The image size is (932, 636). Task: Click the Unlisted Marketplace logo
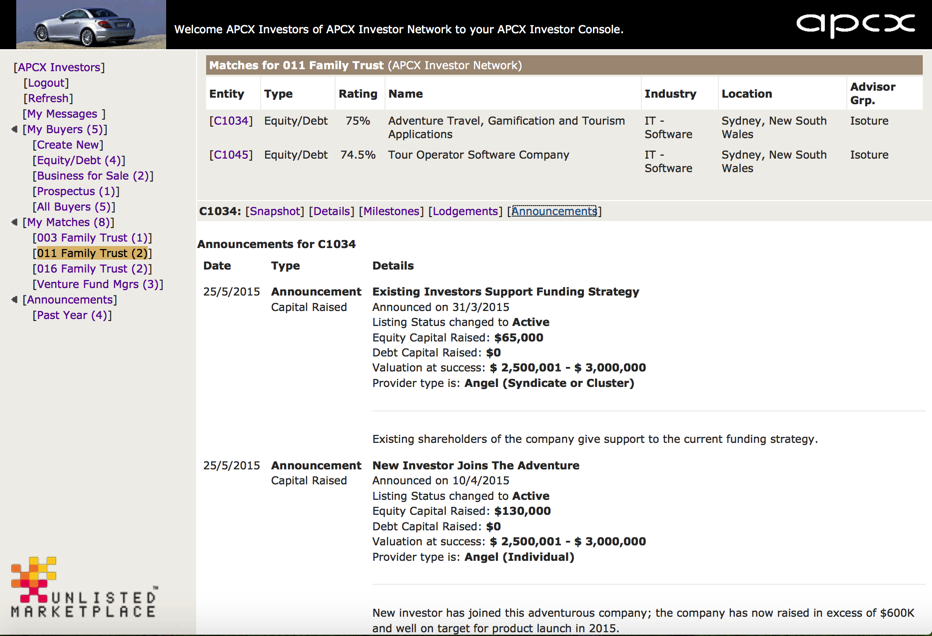(x=83, y=588)
